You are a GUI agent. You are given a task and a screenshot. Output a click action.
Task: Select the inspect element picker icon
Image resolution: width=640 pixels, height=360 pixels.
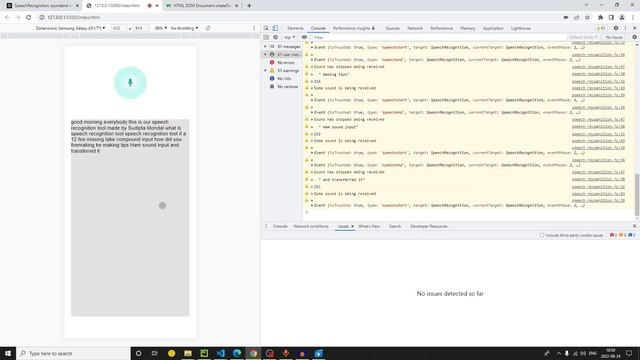(266, 28)
